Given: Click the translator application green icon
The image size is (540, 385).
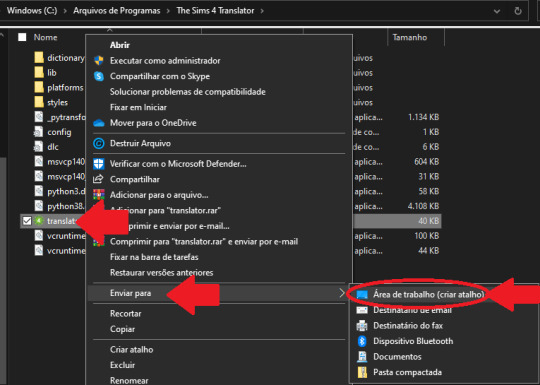Looking at the screenshot, I should (39, 221).
